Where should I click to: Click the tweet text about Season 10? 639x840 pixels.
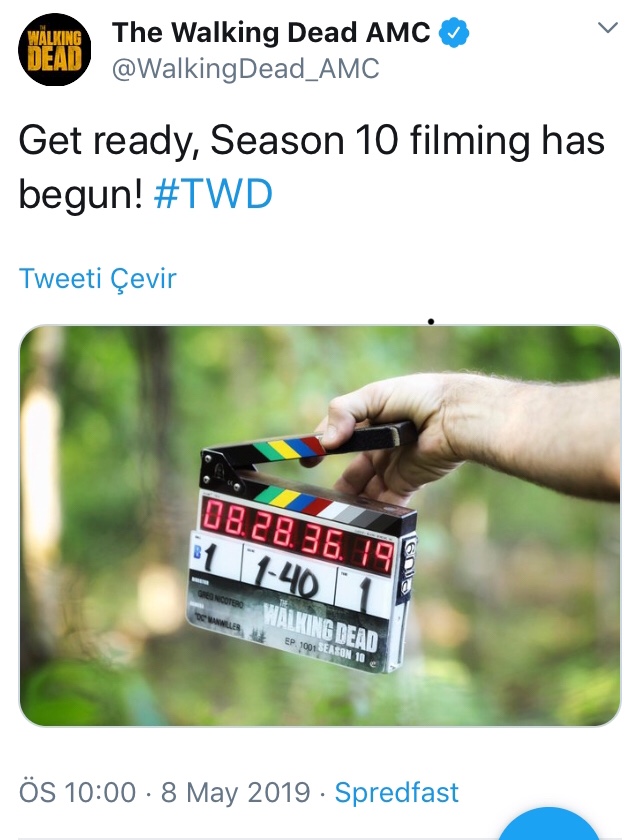[312, 167]
